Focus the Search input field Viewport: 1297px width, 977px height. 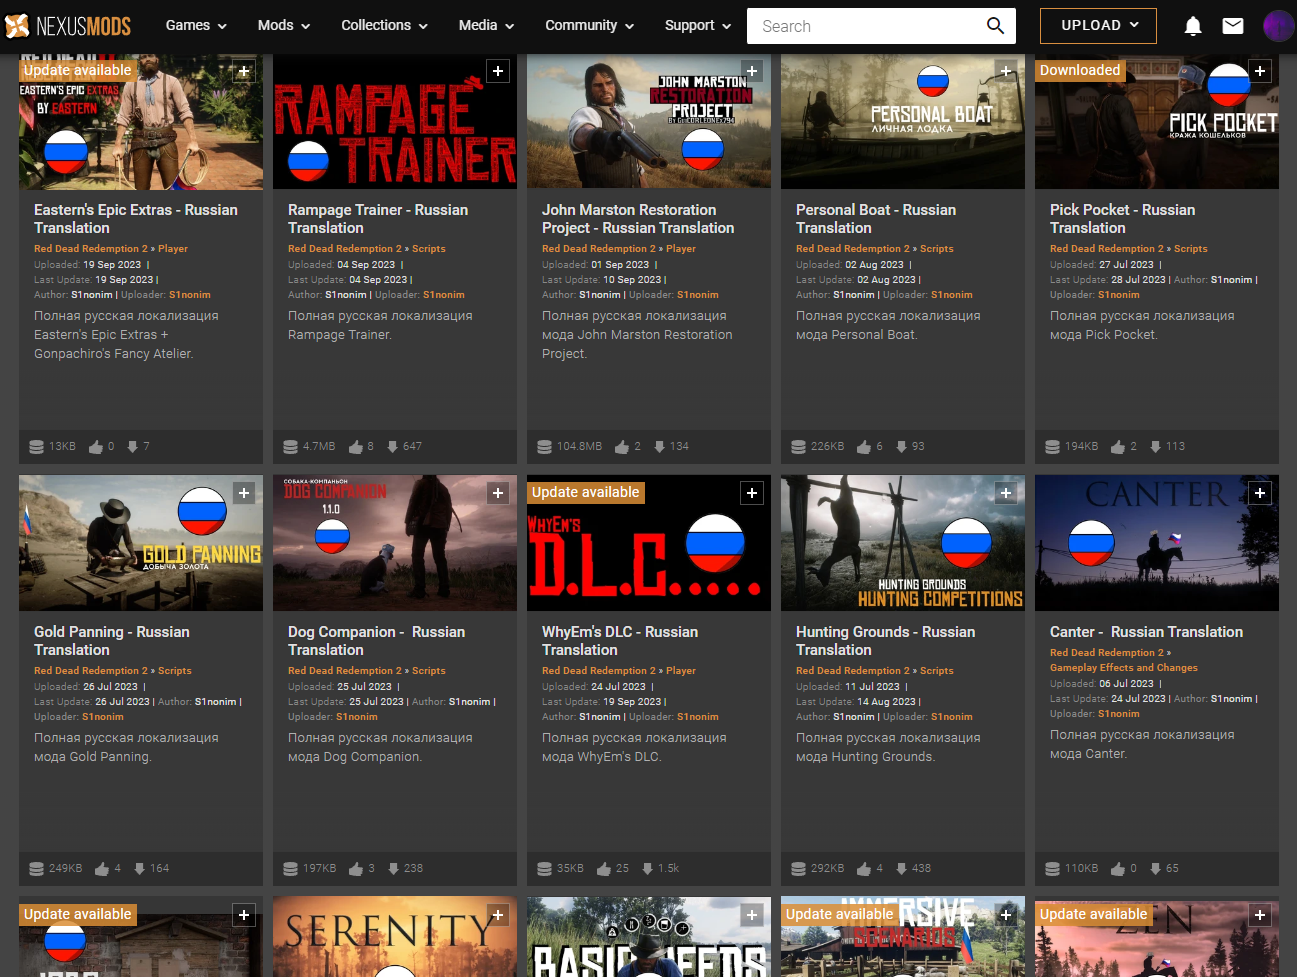coord(867,26)
